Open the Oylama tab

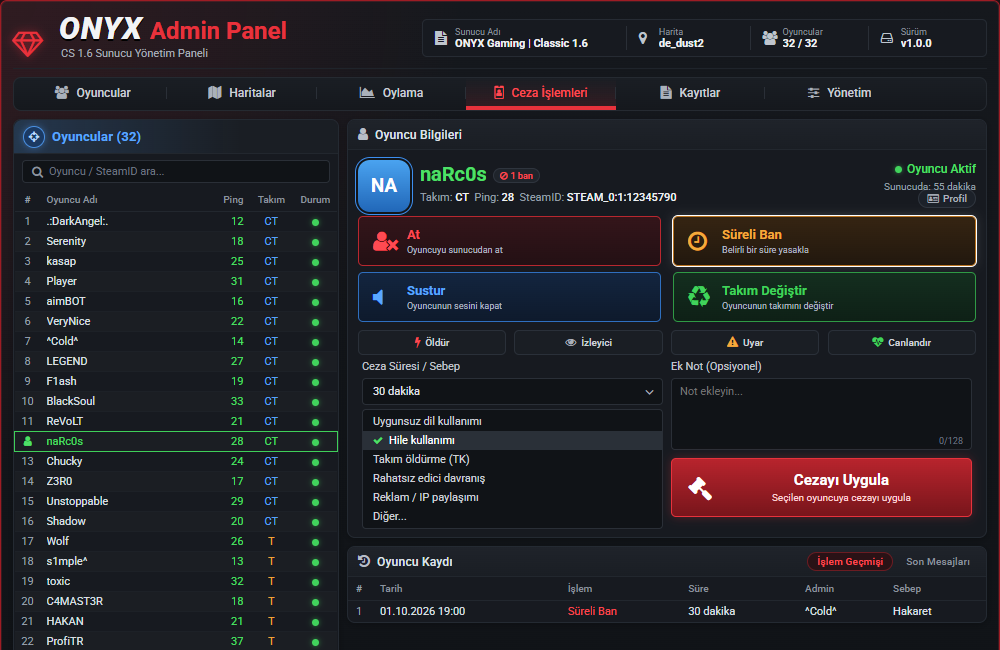coord(392,93)
